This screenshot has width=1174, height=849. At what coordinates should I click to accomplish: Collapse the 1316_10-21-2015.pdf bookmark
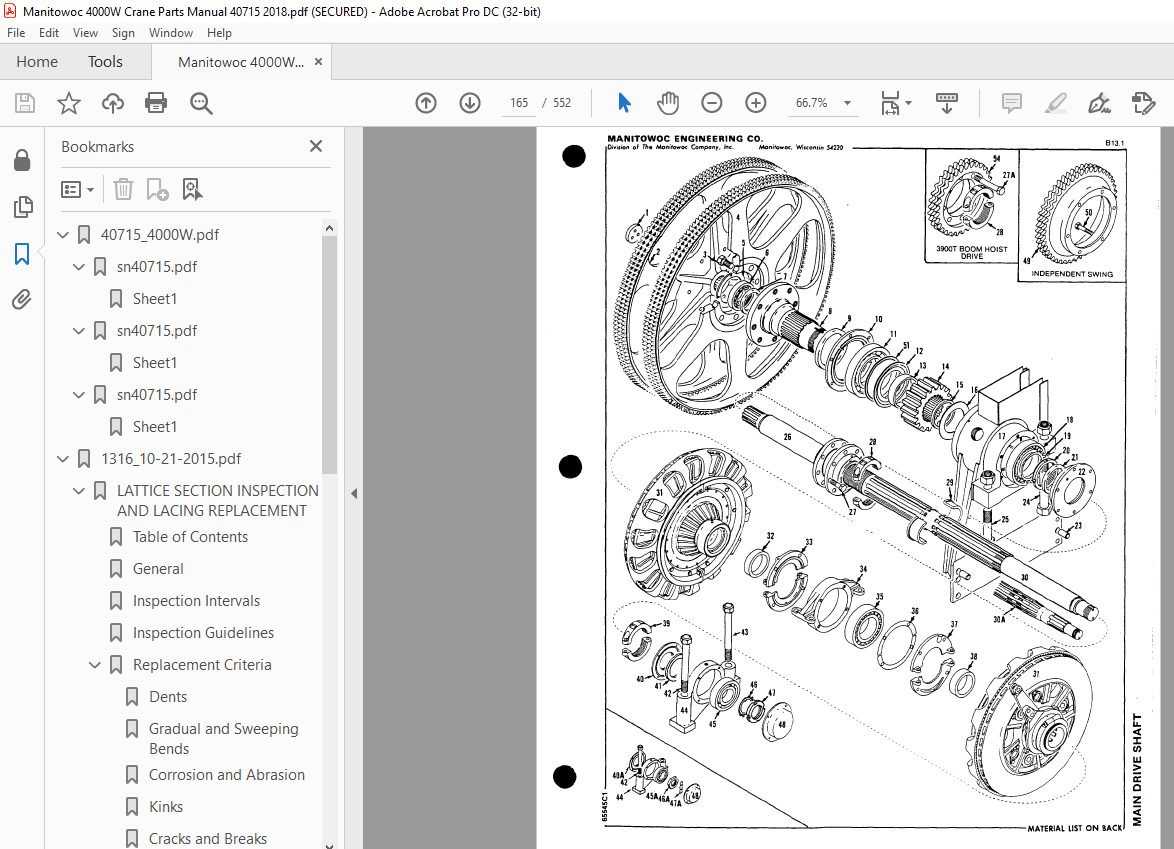(63, 459)
